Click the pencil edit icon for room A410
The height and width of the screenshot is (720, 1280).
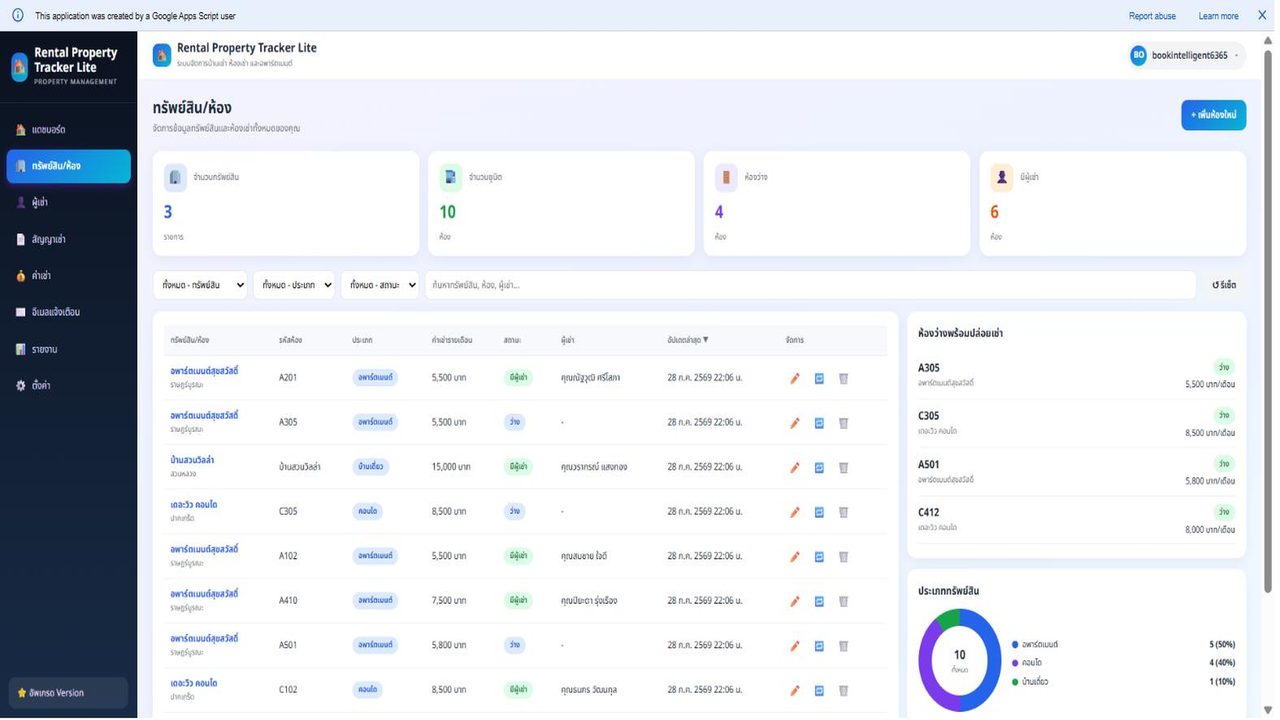pos(795,601)
